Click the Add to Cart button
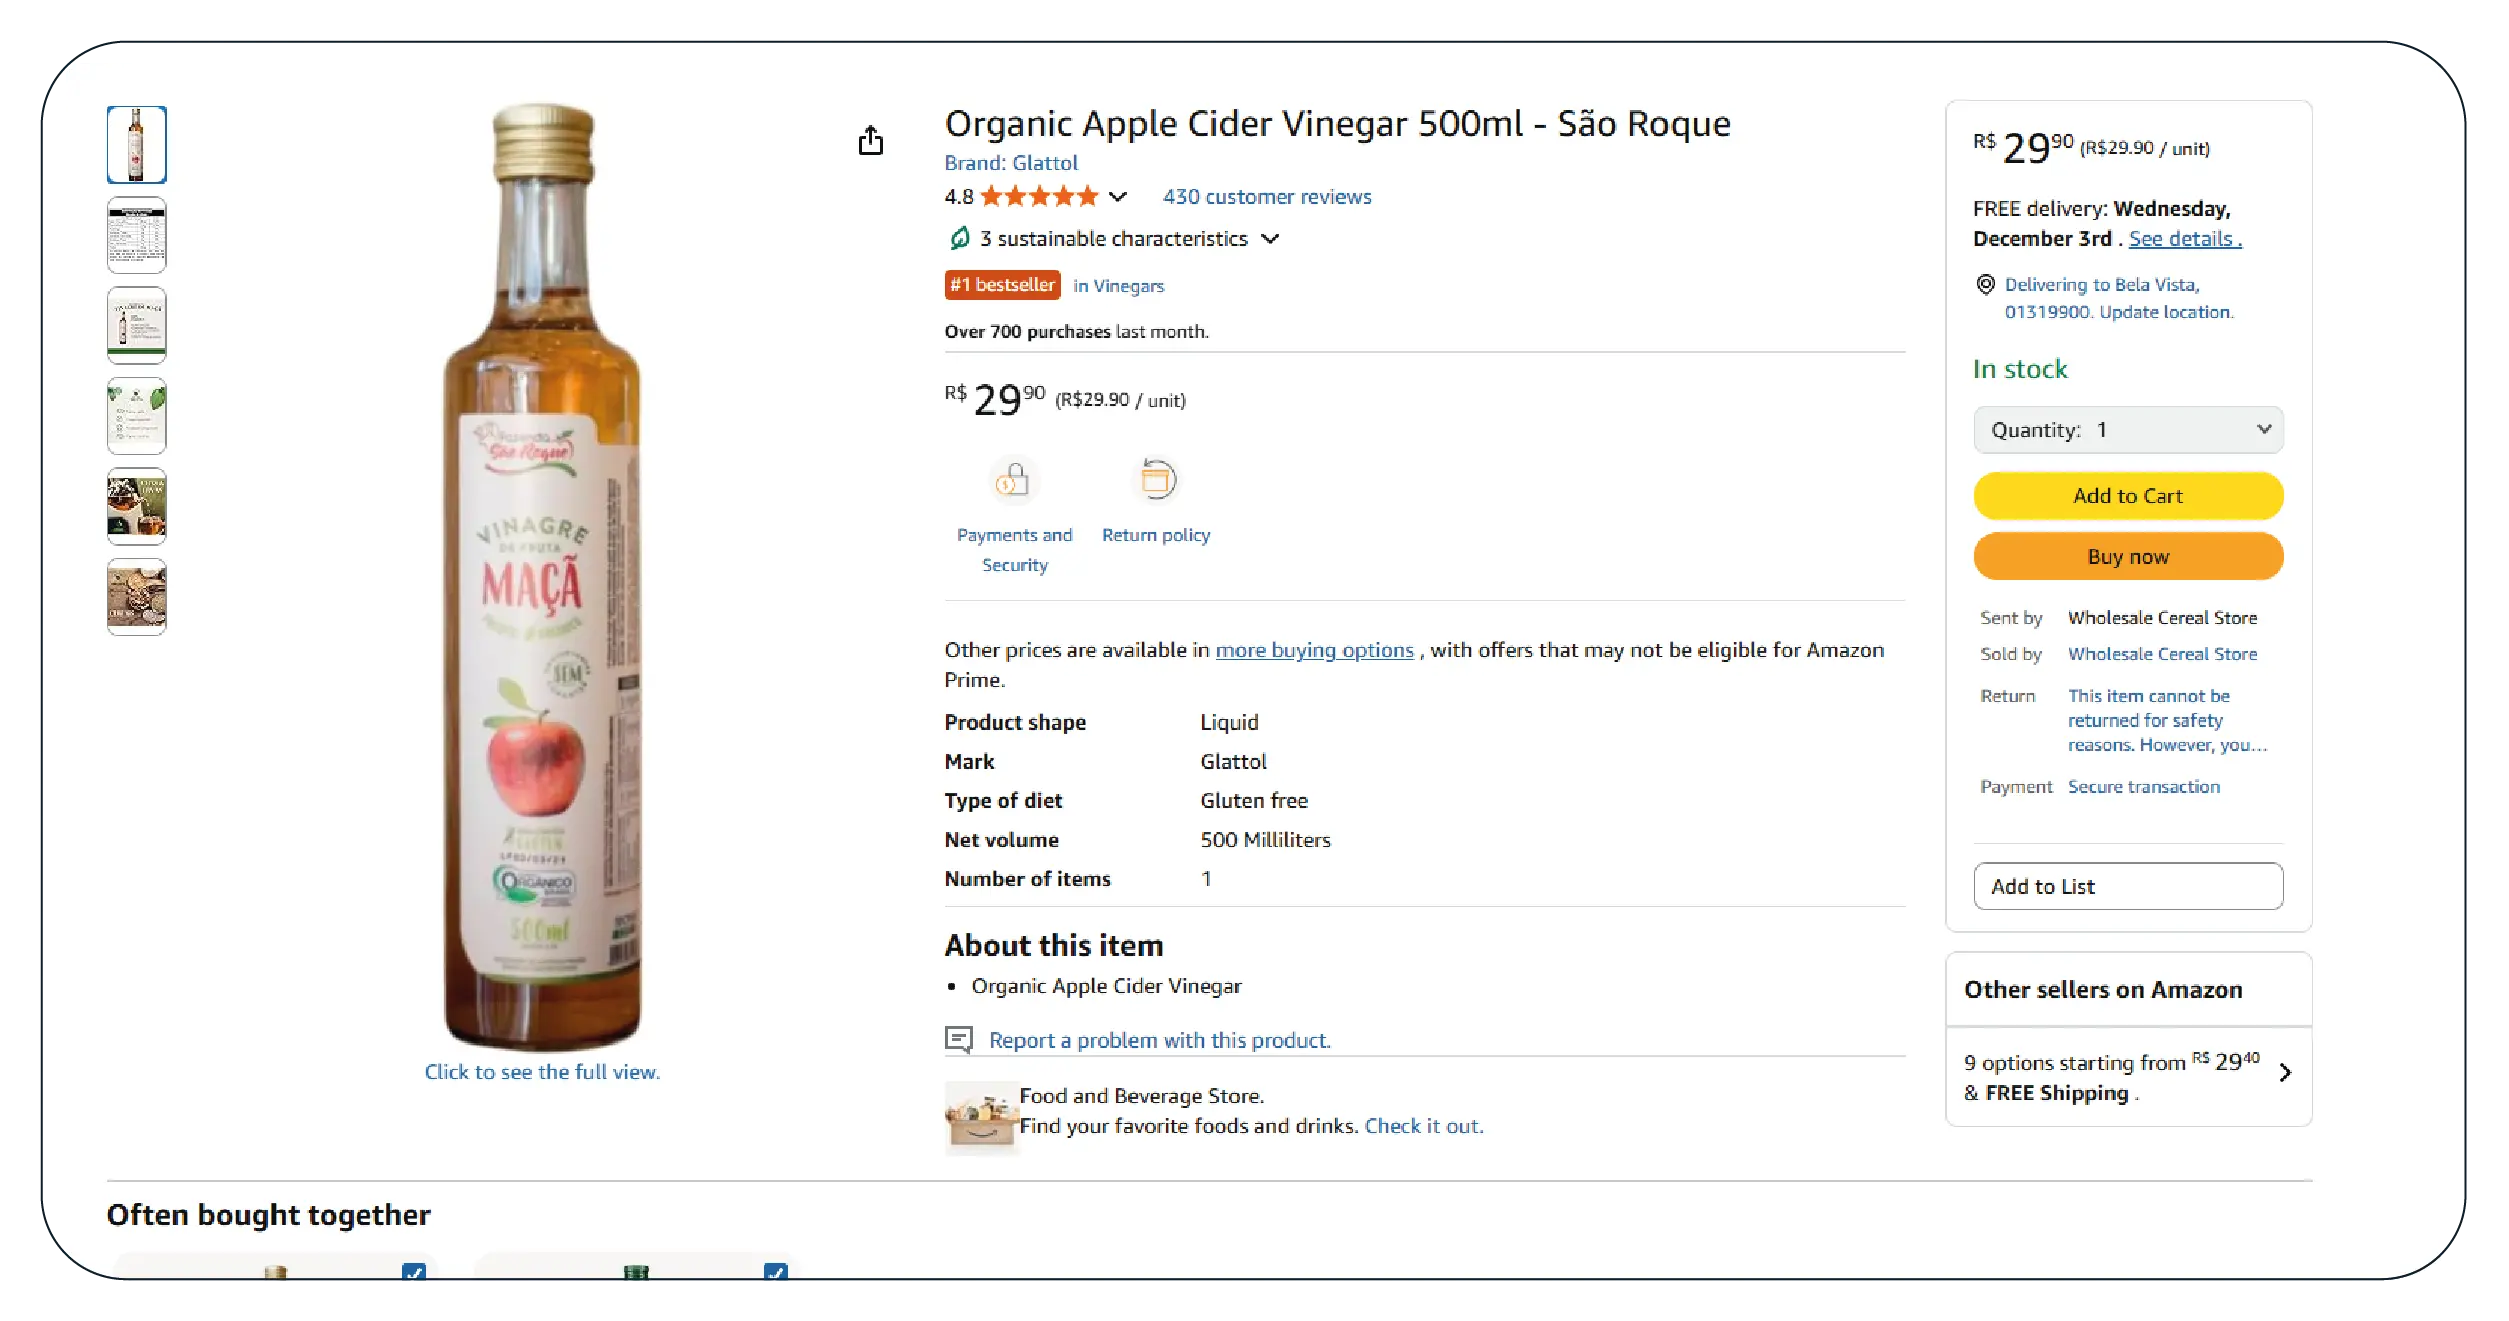 pyautogui.click(x=2127, y=496)
